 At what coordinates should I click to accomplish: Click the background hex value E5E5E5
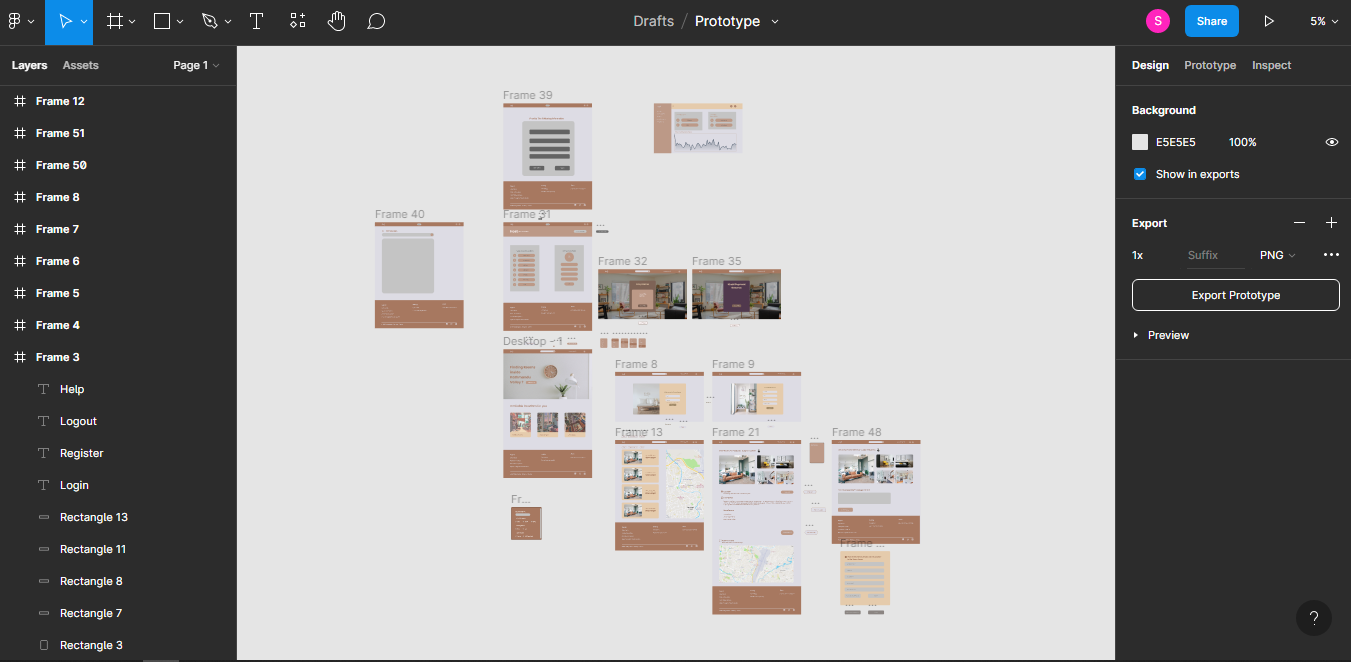point(1176,142)
